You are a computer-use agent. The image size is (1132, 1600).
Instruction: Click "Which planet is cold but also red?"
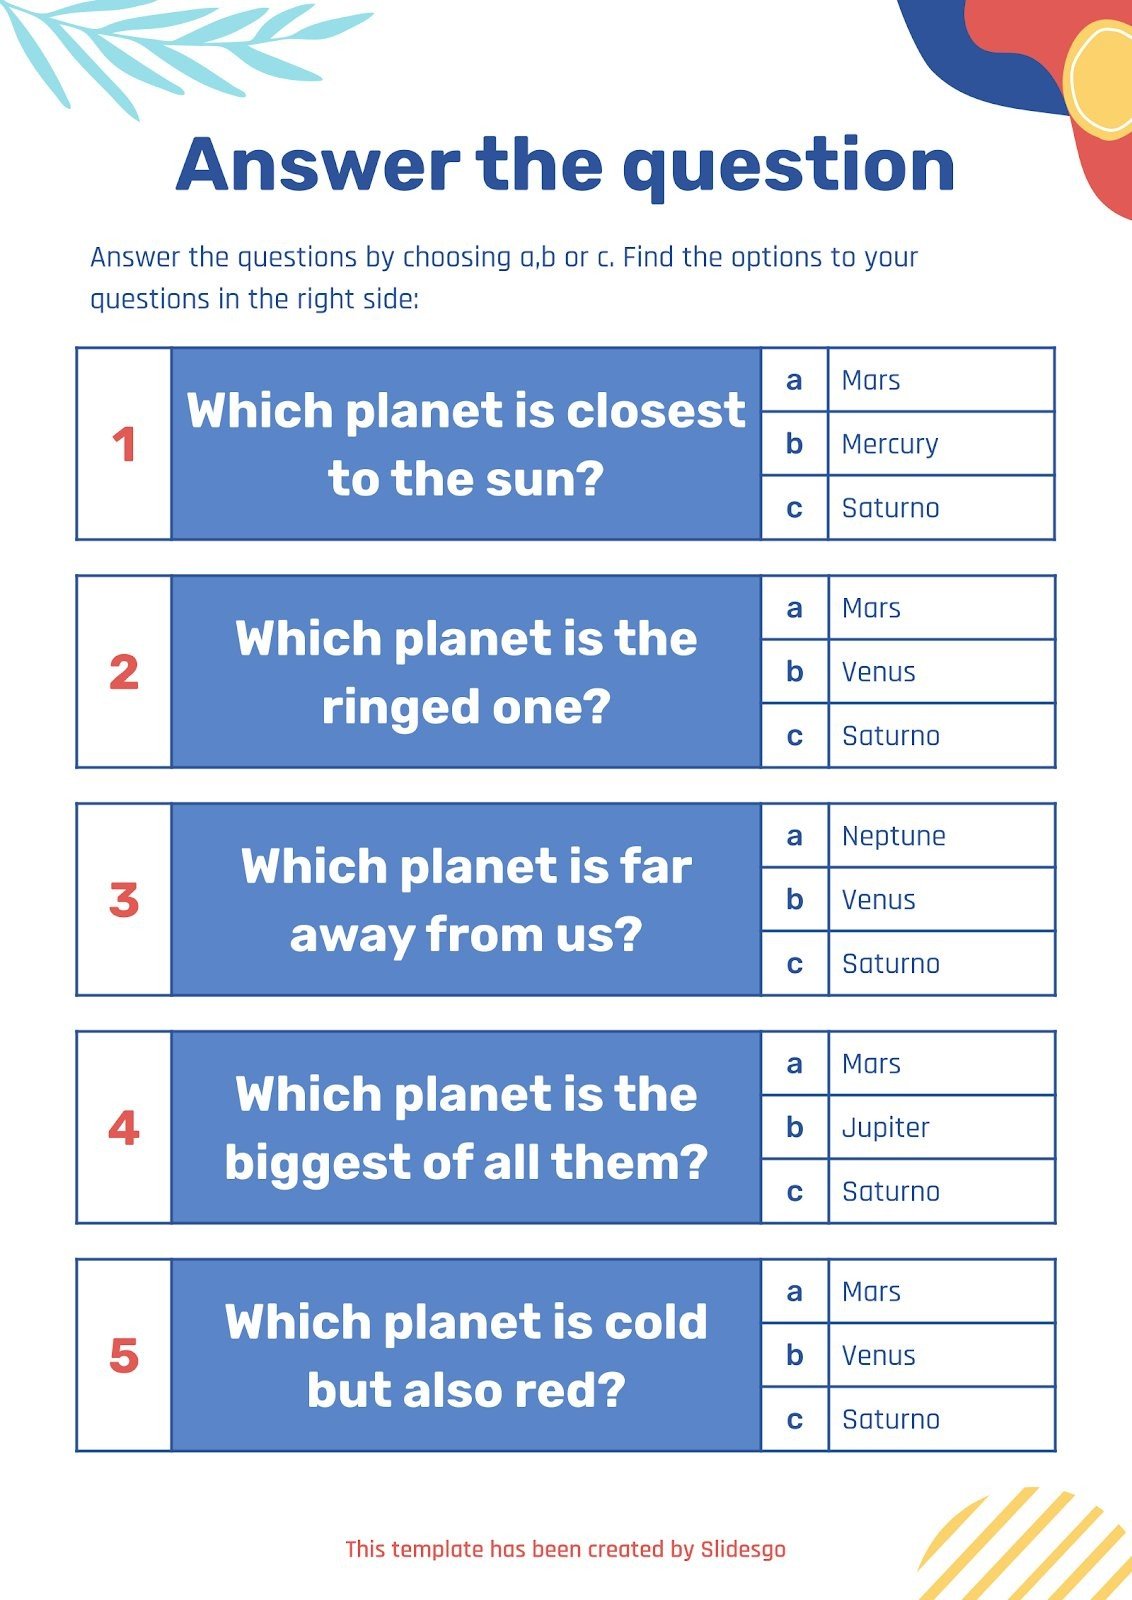[x=466, y=1356]
